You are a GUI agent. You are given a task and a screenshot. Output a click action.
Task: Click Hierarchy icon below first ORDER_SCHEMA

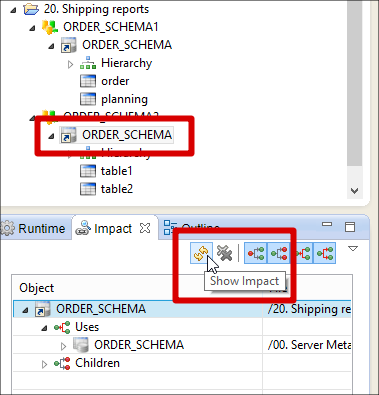(x=88, y=63)
